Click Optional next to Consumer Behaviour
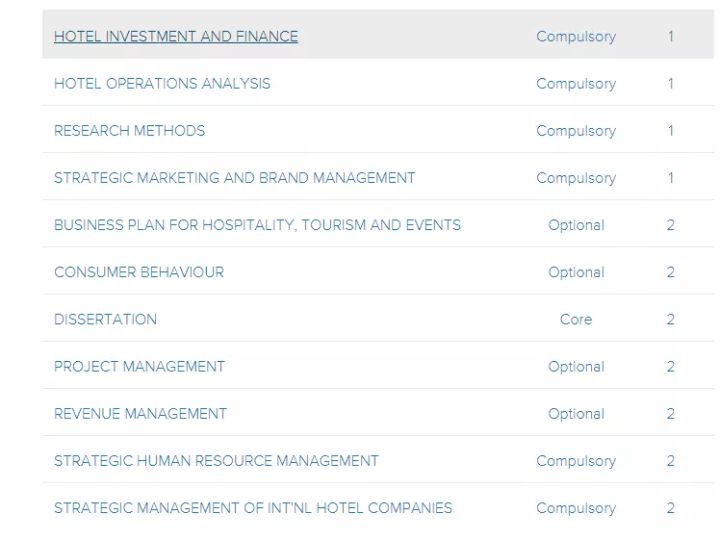 coord(576,272)
